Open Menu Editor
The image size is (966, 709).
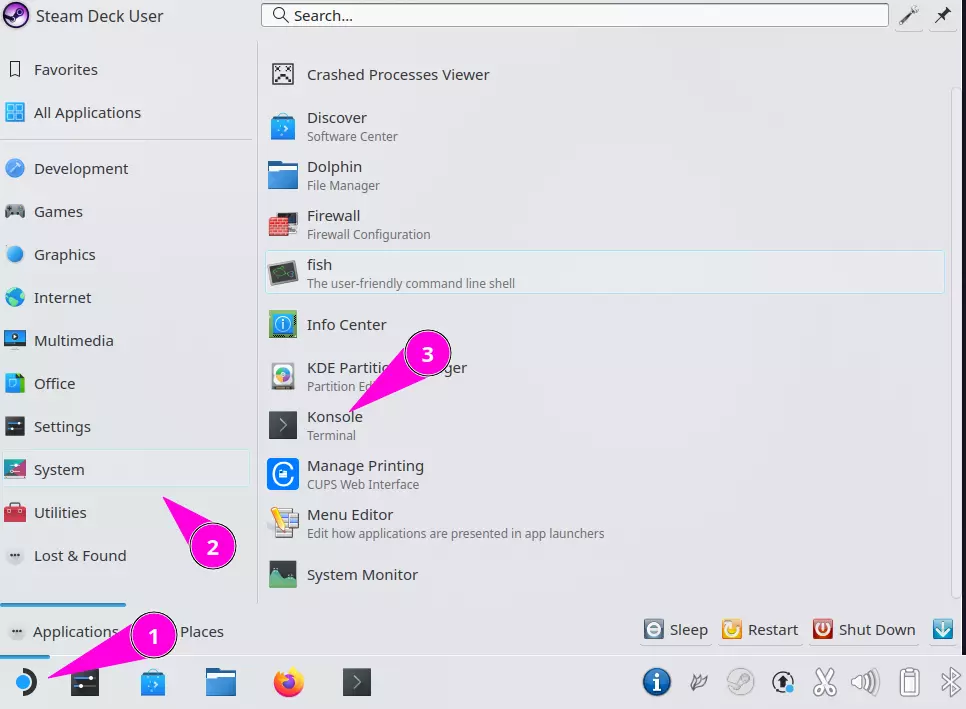tap(604, 524)
